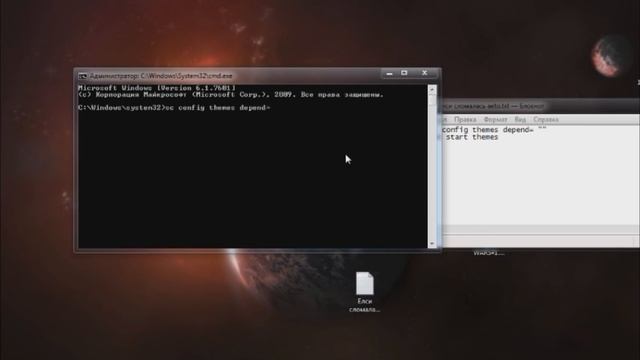Click the cmd prompt line 'sc config themes depend='
Image resolution: width=640 pixels, height=360 pixels.
pos(174,108)
